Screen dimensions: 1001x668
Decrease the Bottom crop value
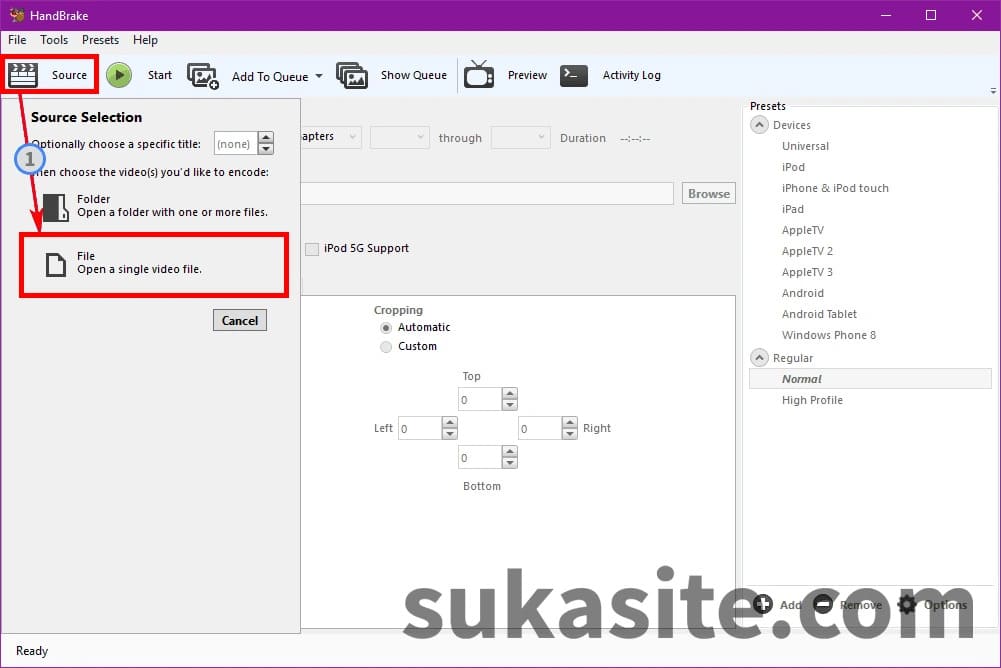tap(509, 463)
